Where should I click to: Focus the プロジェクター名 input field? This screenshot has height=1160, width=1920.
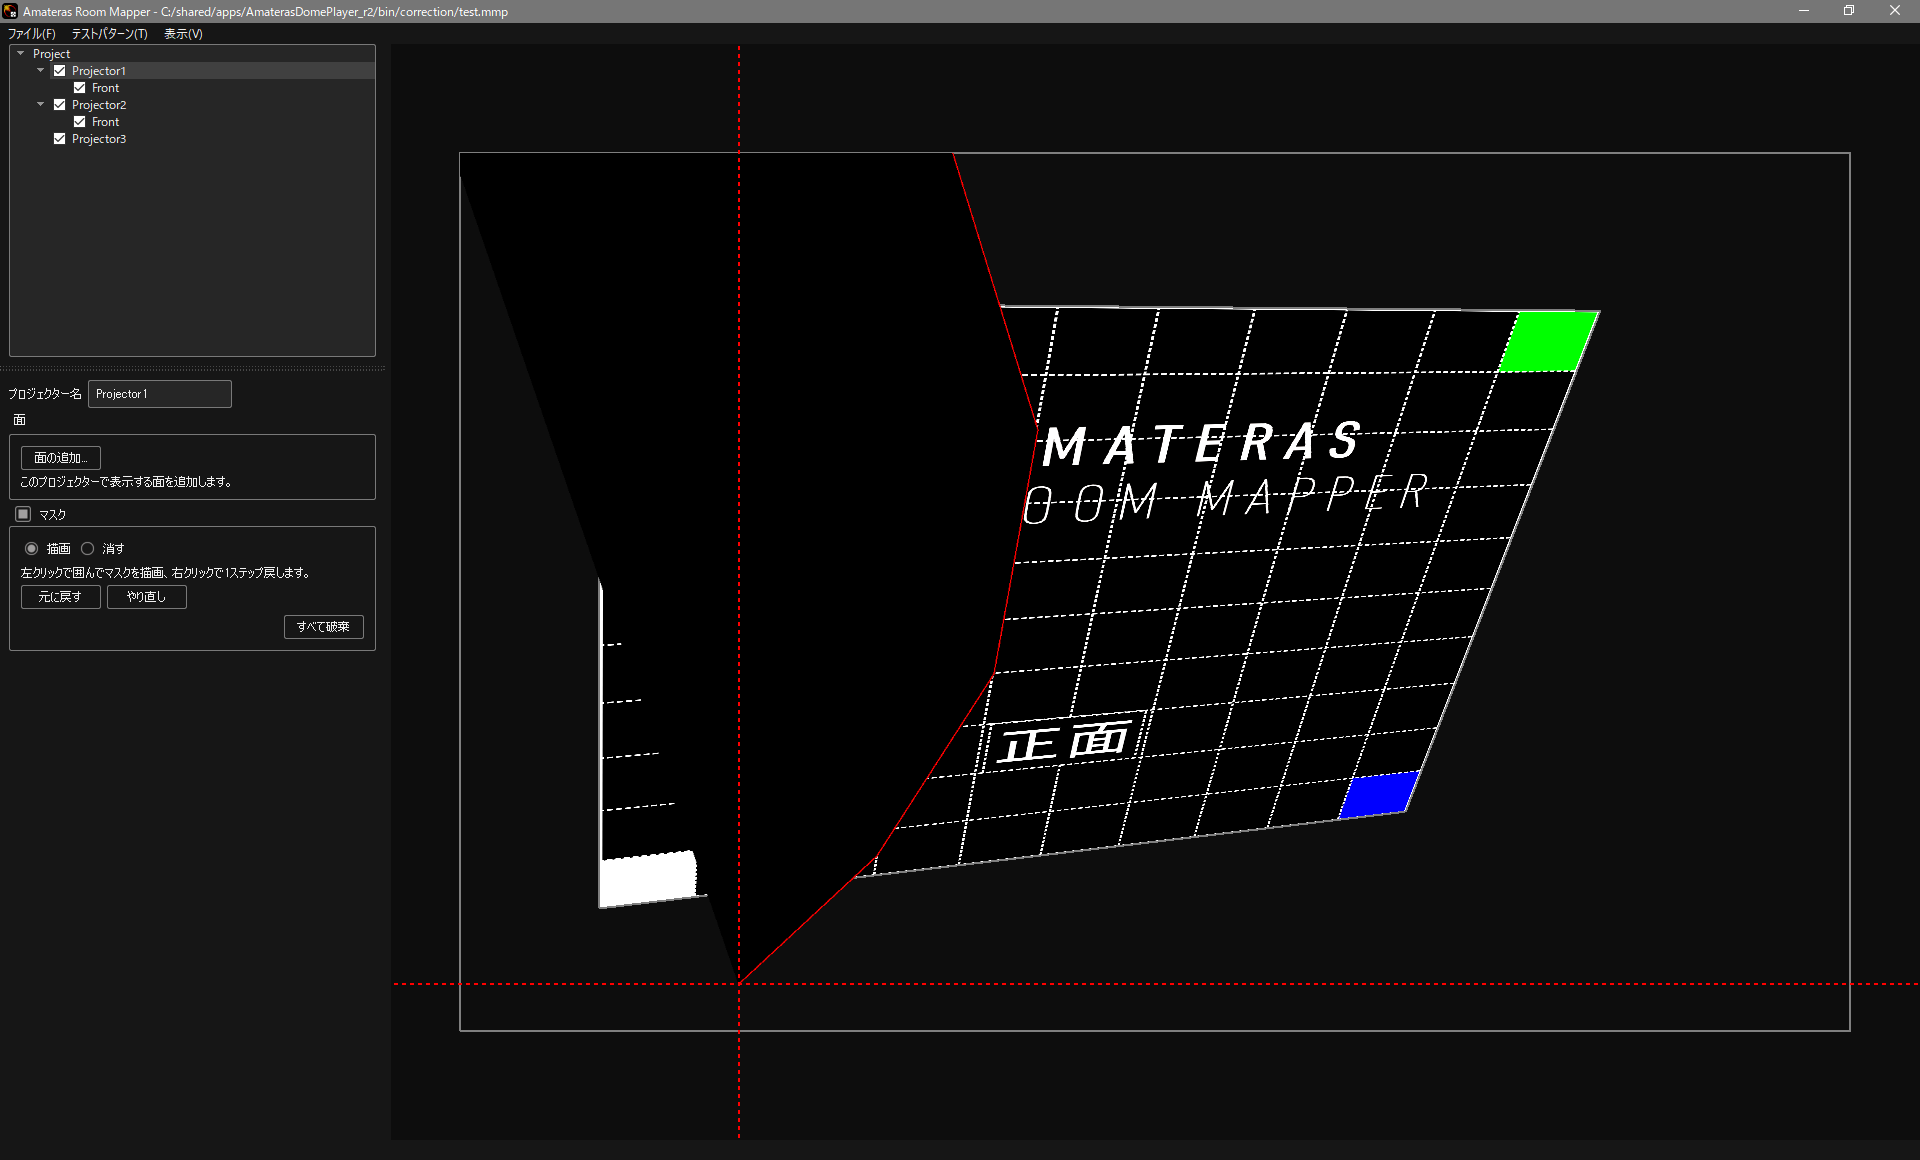pos(160,394)
